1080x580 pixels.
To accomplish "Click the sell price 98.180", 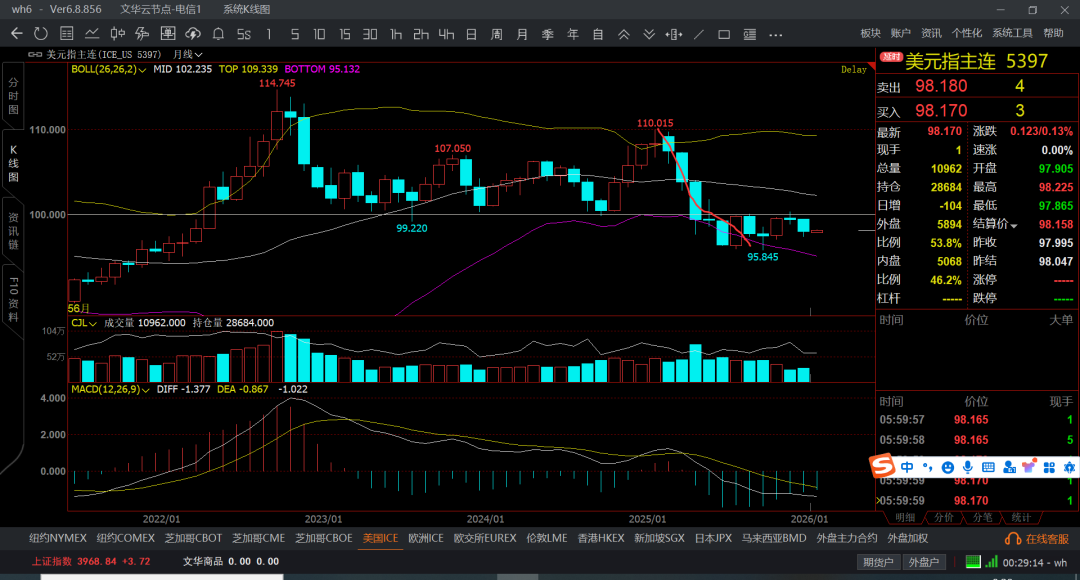I will point(941,86).
